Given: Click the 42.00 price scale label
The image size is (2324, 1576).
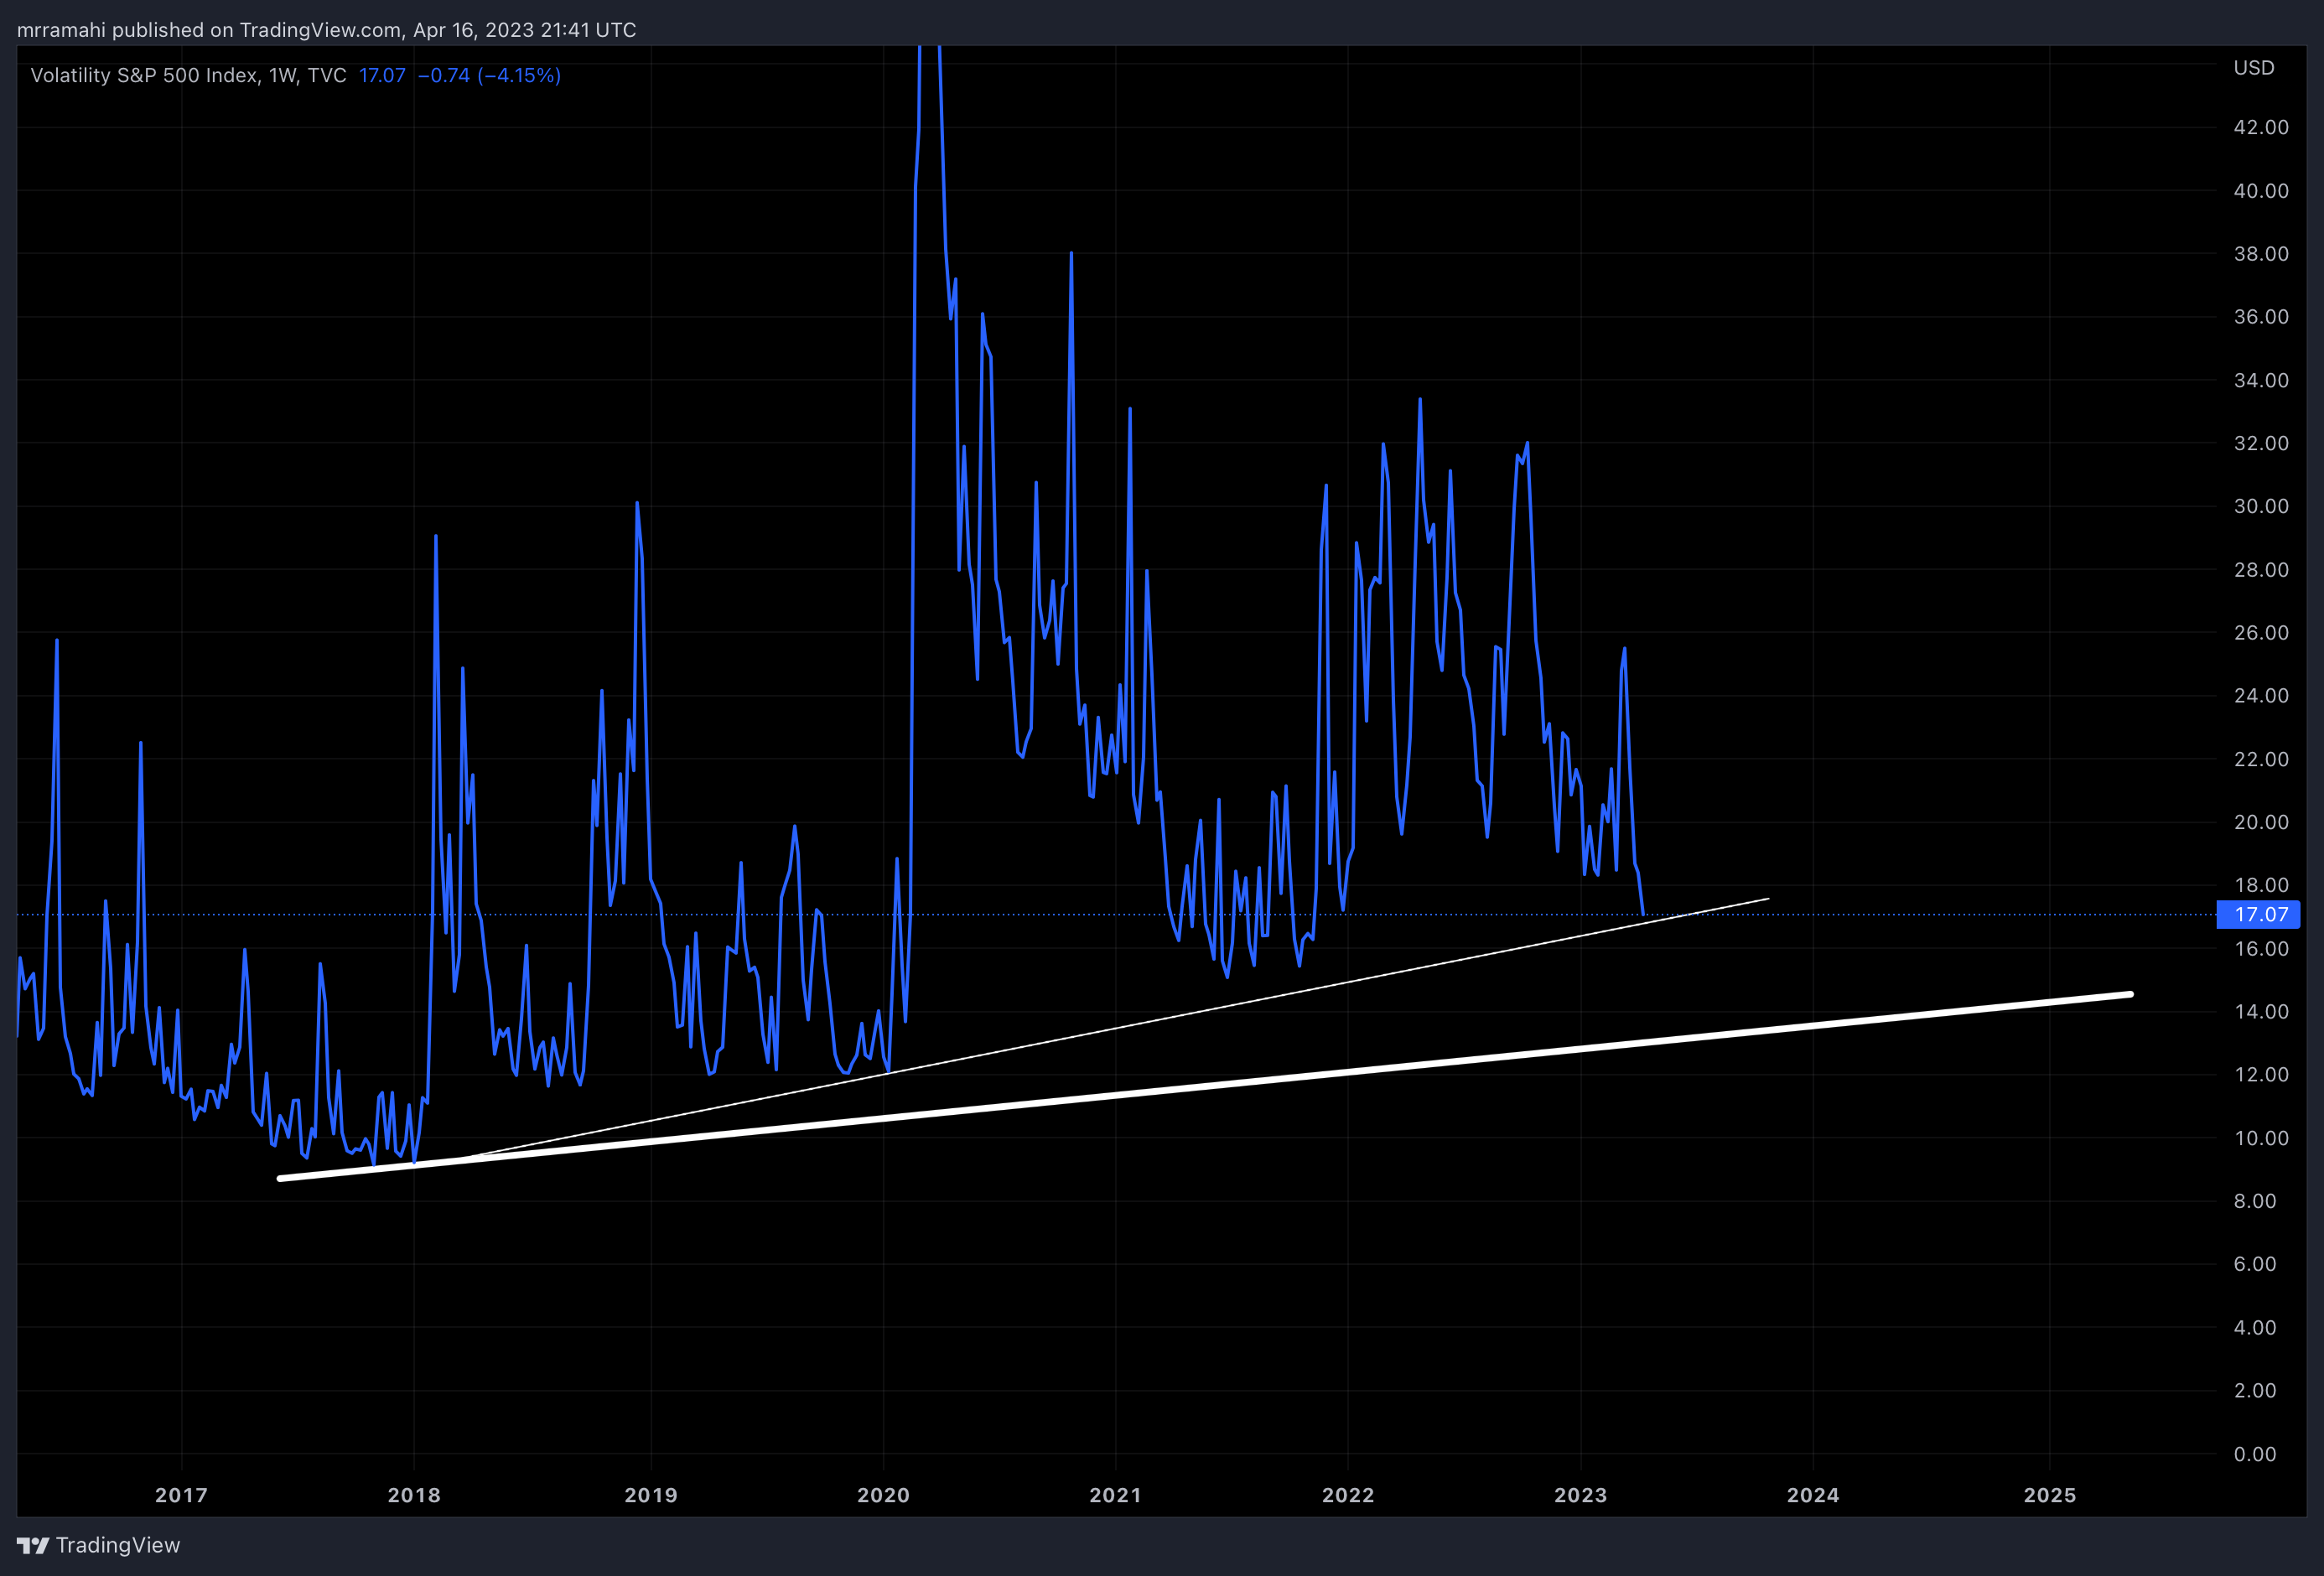Looking at the screenshot, I should [x=2260, y=127].
